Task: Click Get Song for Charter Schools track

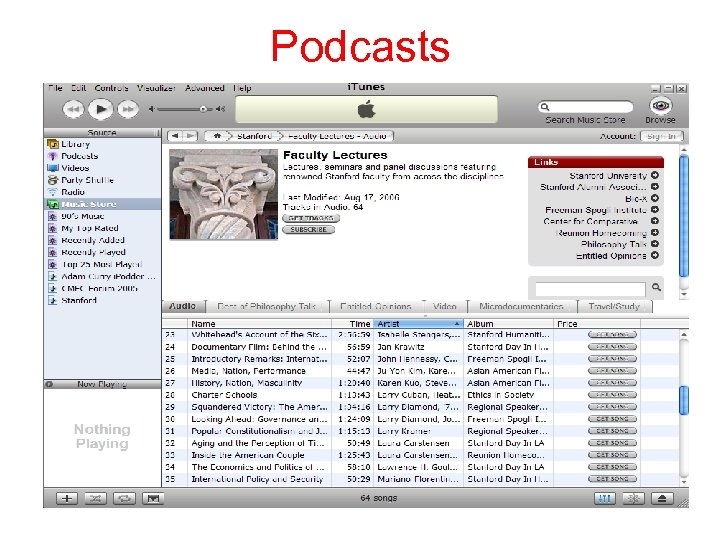Action: coord(612,395)
